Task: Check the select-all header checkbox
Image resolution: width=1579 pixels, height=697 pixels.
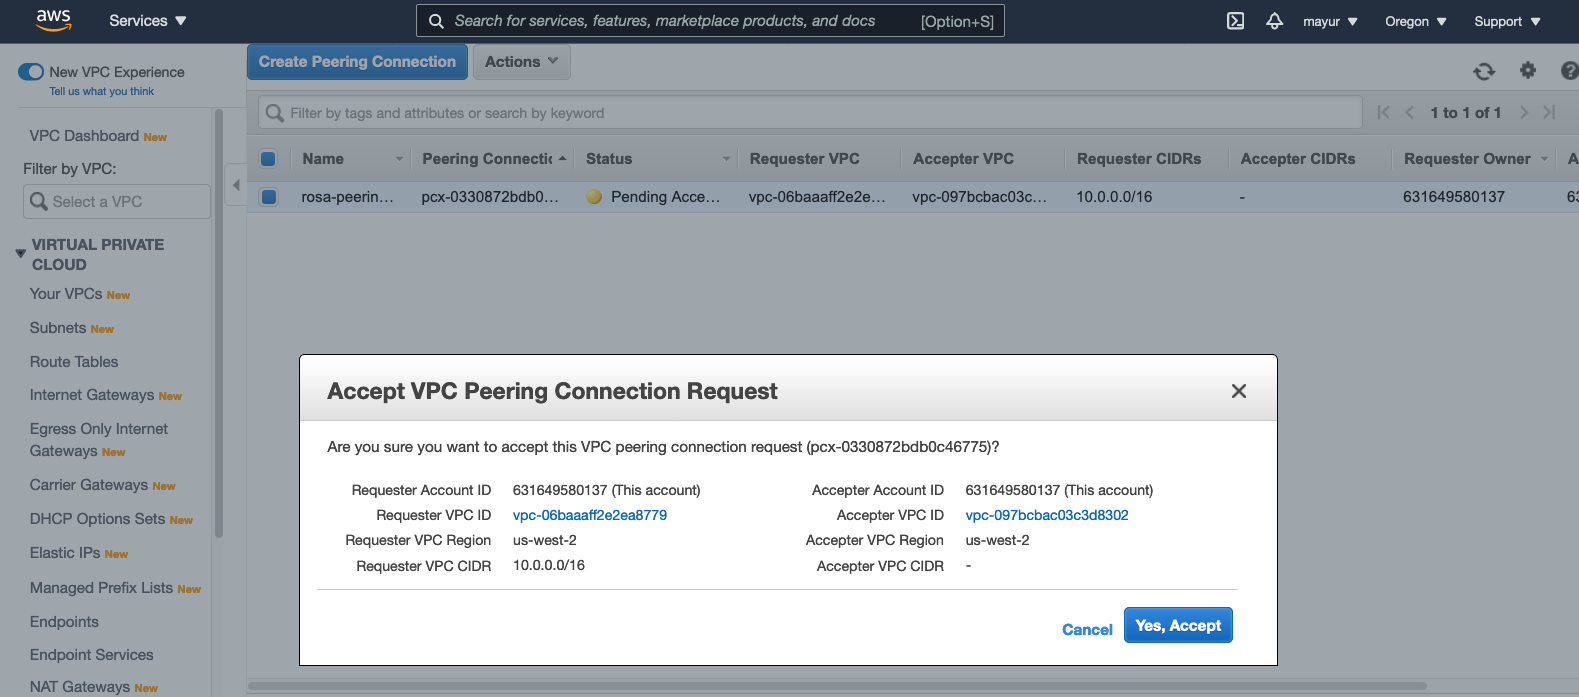Action: [x=268, y=159]
